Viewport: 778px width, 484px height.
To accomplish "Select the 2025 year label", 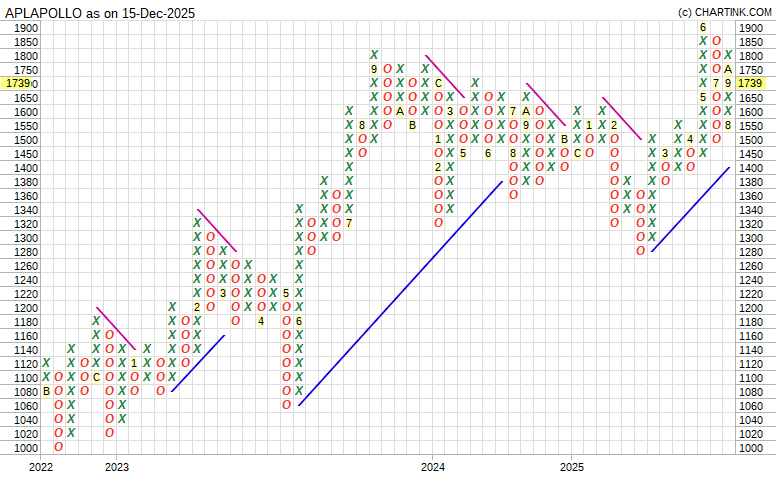I will [x=572, y=467].
